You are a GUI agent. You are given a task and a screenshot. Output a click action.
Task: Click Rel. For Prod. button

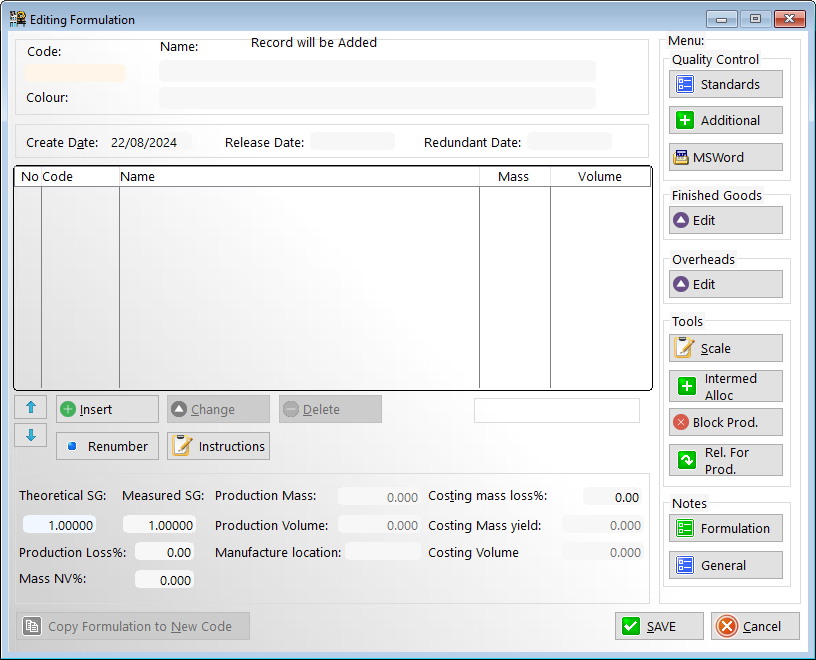coord(725,461)
